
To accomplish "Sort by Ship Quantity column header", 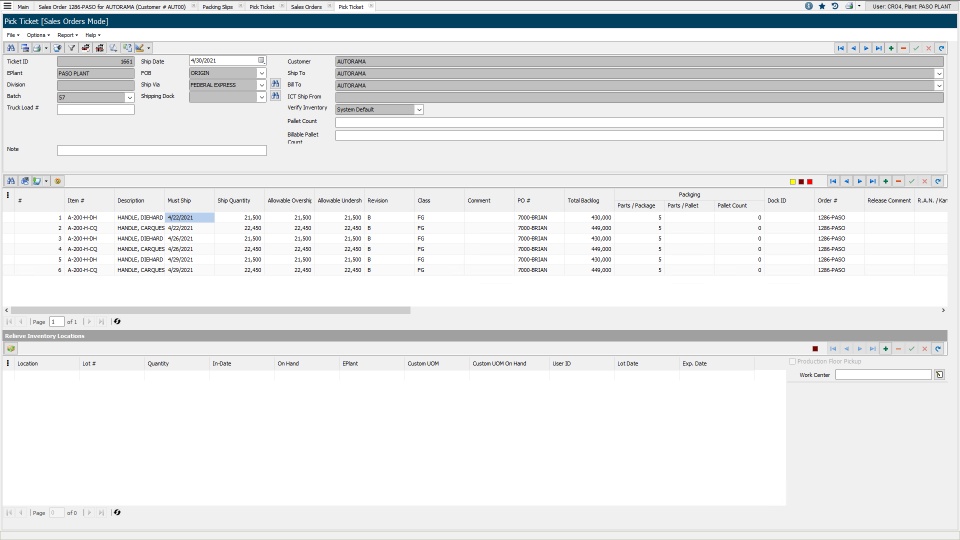I will tap(239, 200).
